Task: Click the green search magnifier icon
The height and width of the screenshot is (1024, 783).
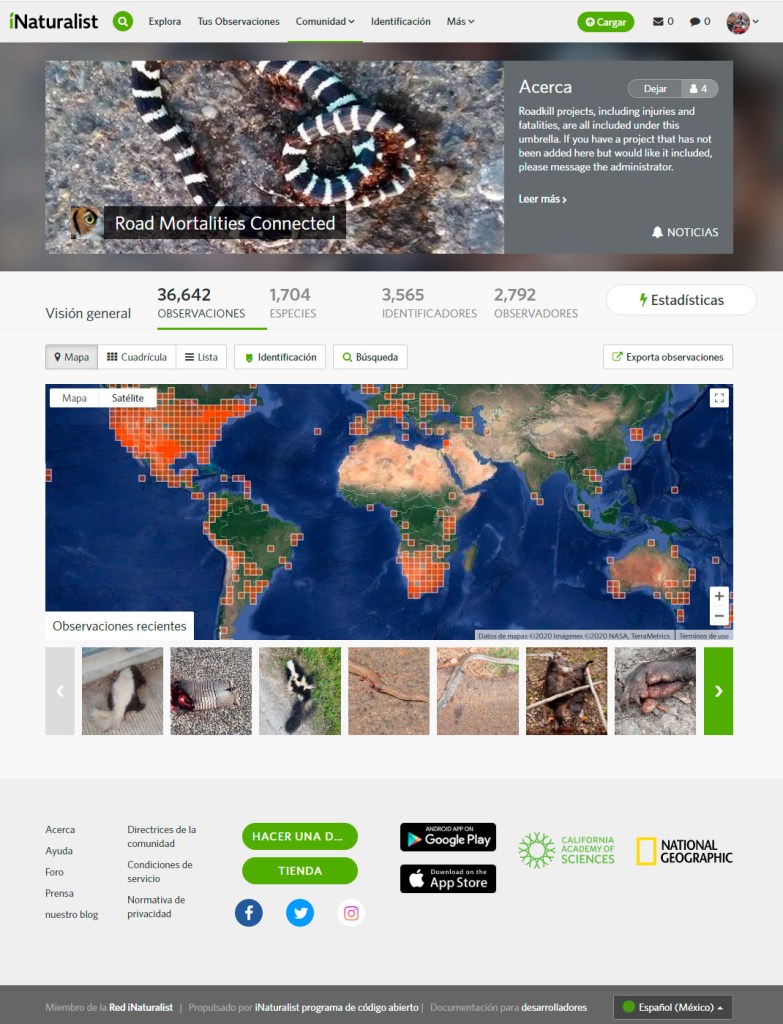Action: [123, 22]
